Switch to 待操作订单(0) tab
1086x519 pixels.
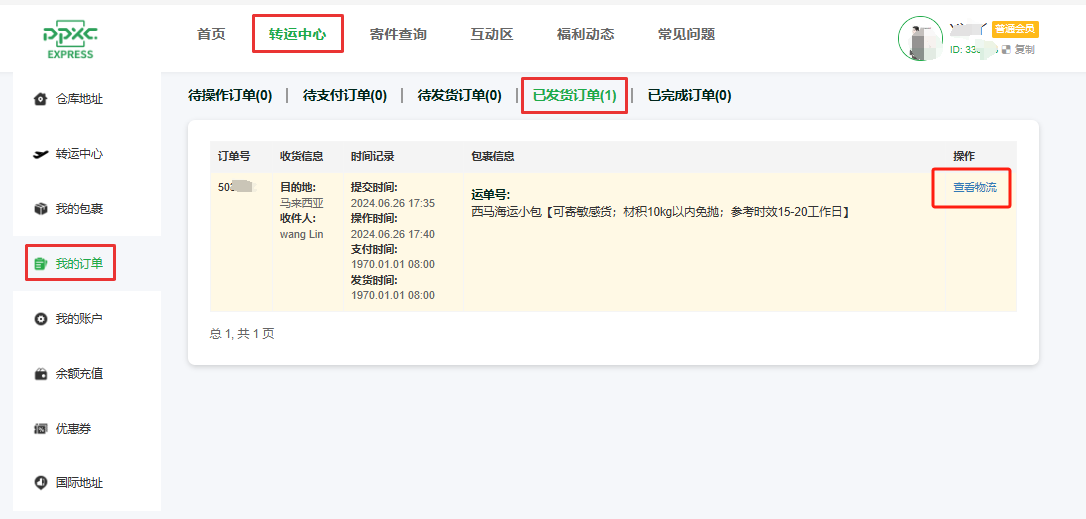(230, 96)
